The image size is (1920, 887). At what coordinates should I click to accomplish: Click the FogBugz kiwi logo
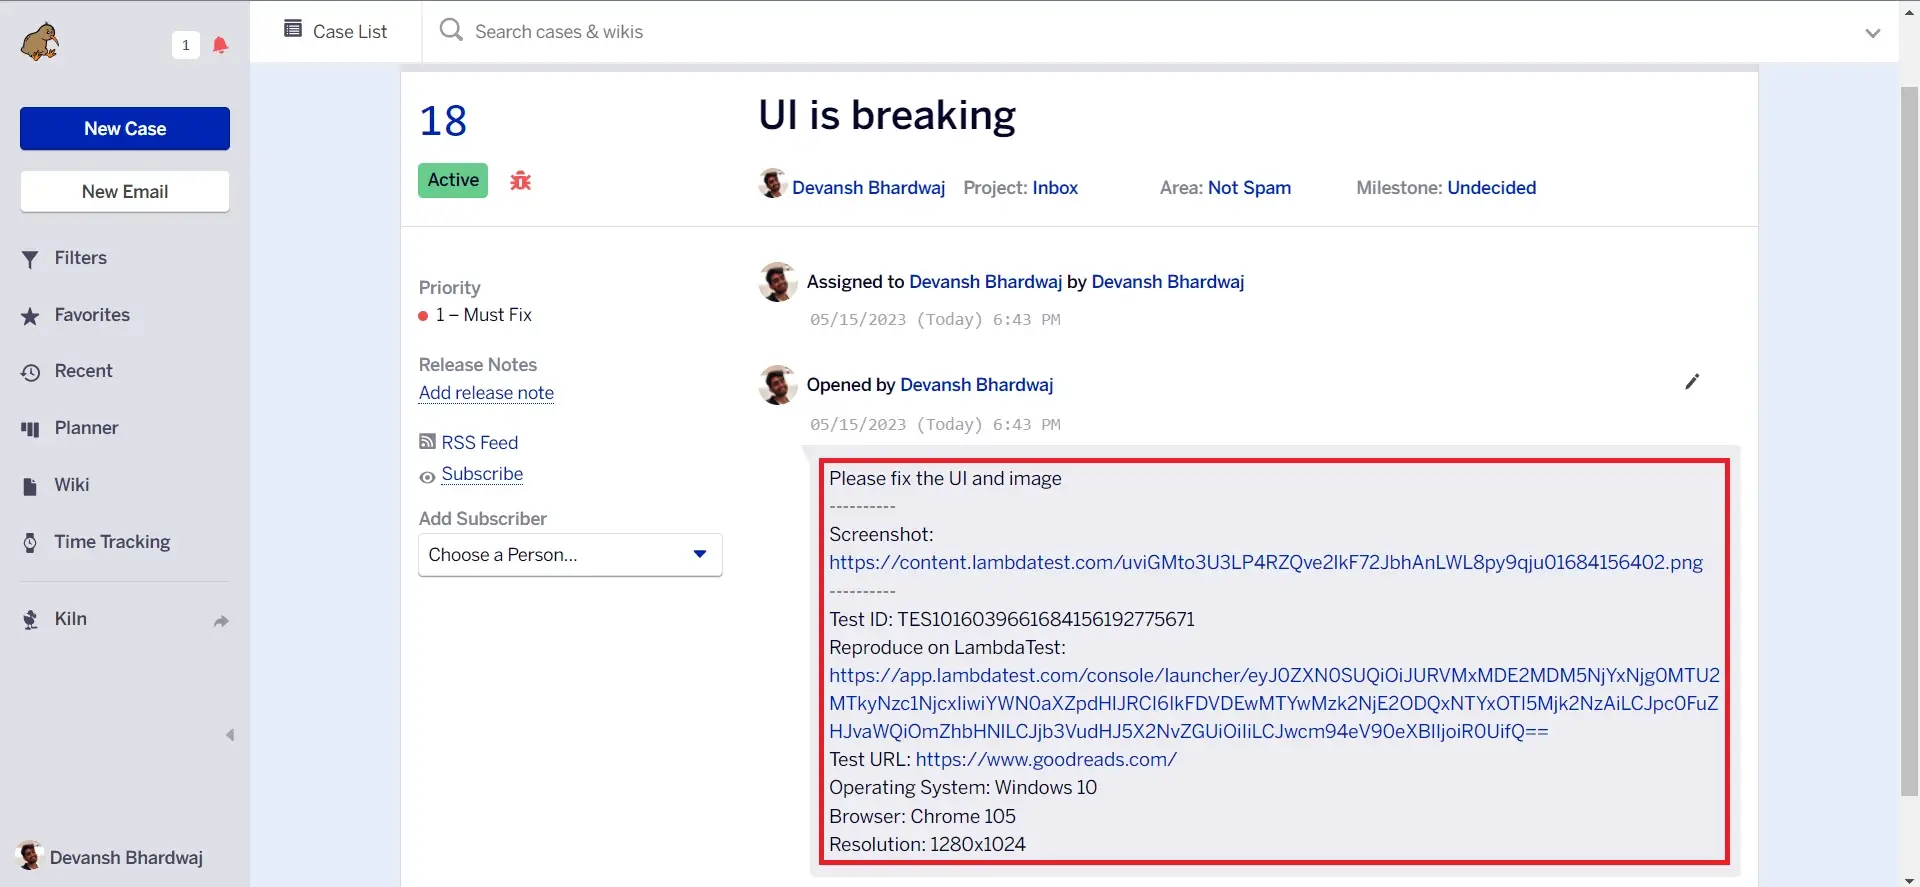[x=40, y=43]
